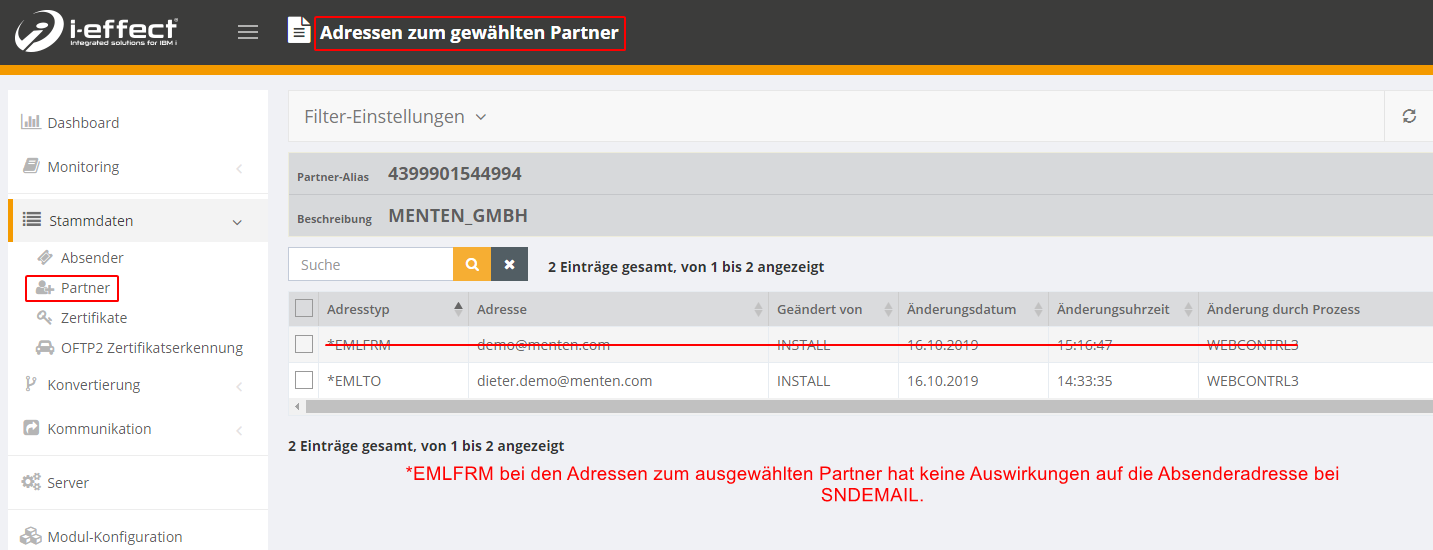This screenshot has height=550, width=1433.
Task: Clear the search with the X button
Action: pos(509,265)
